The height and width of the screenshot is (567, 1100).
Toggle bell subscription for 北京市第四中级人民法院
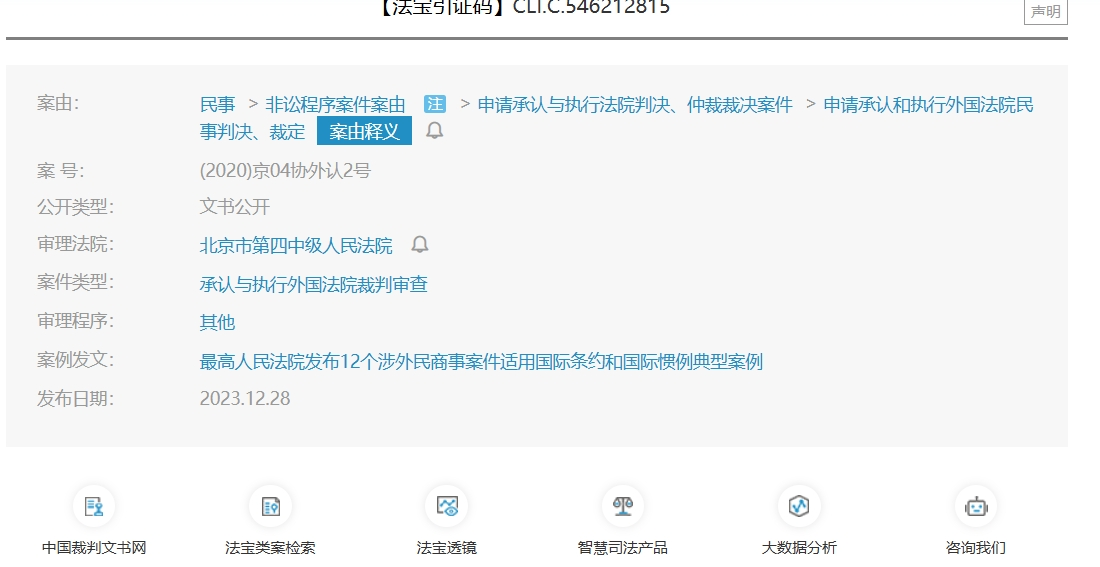click(x=420, y=245)
